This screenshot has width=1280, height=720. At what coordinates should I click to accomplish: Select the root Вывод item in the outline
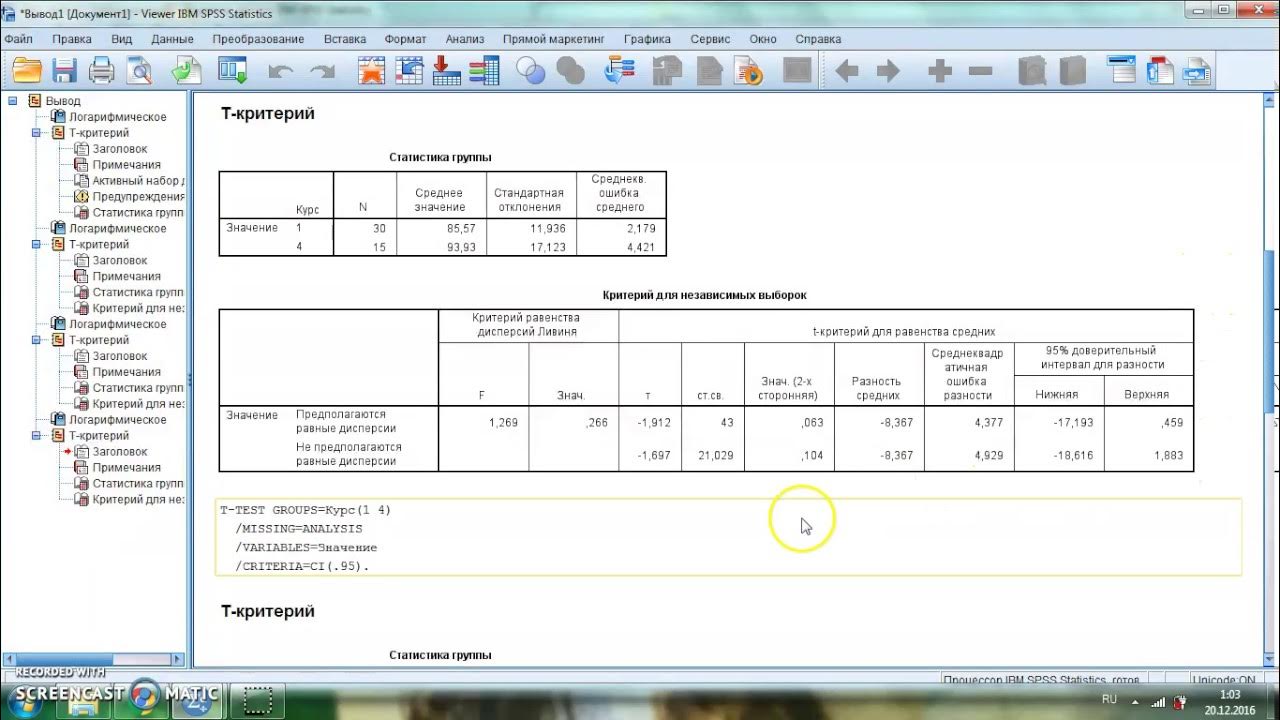(63, 101)
